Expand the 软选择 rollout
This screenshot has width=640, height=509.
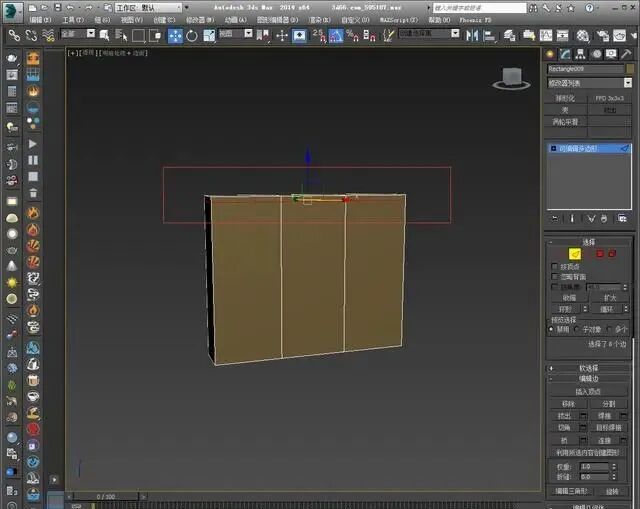tap(588, 368)
